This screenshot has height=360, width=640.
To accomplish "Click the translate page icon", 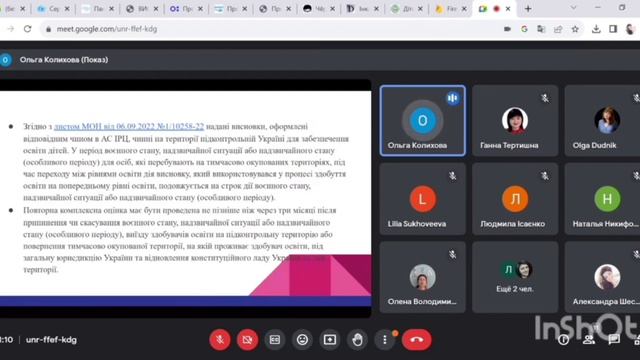I will coord(541,29).
